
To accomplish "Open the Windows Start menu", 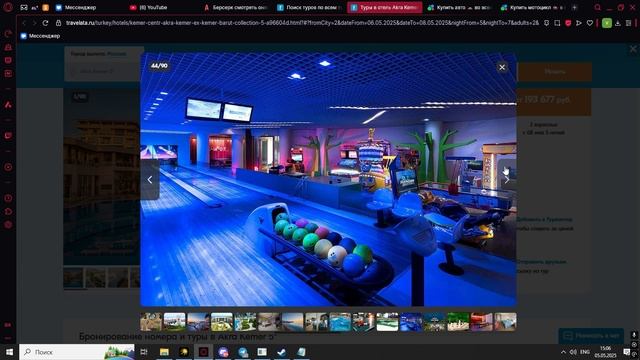I will pos(9,352).
